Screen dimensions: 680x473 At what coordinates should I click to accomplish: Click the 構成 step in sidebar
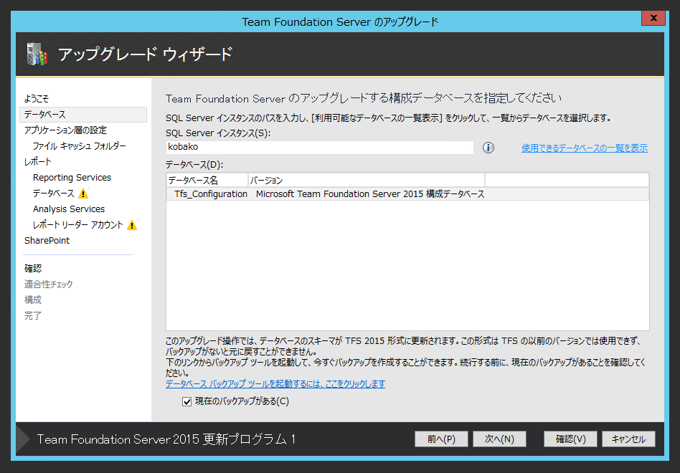pyautogui.click(x=33, y=300)
